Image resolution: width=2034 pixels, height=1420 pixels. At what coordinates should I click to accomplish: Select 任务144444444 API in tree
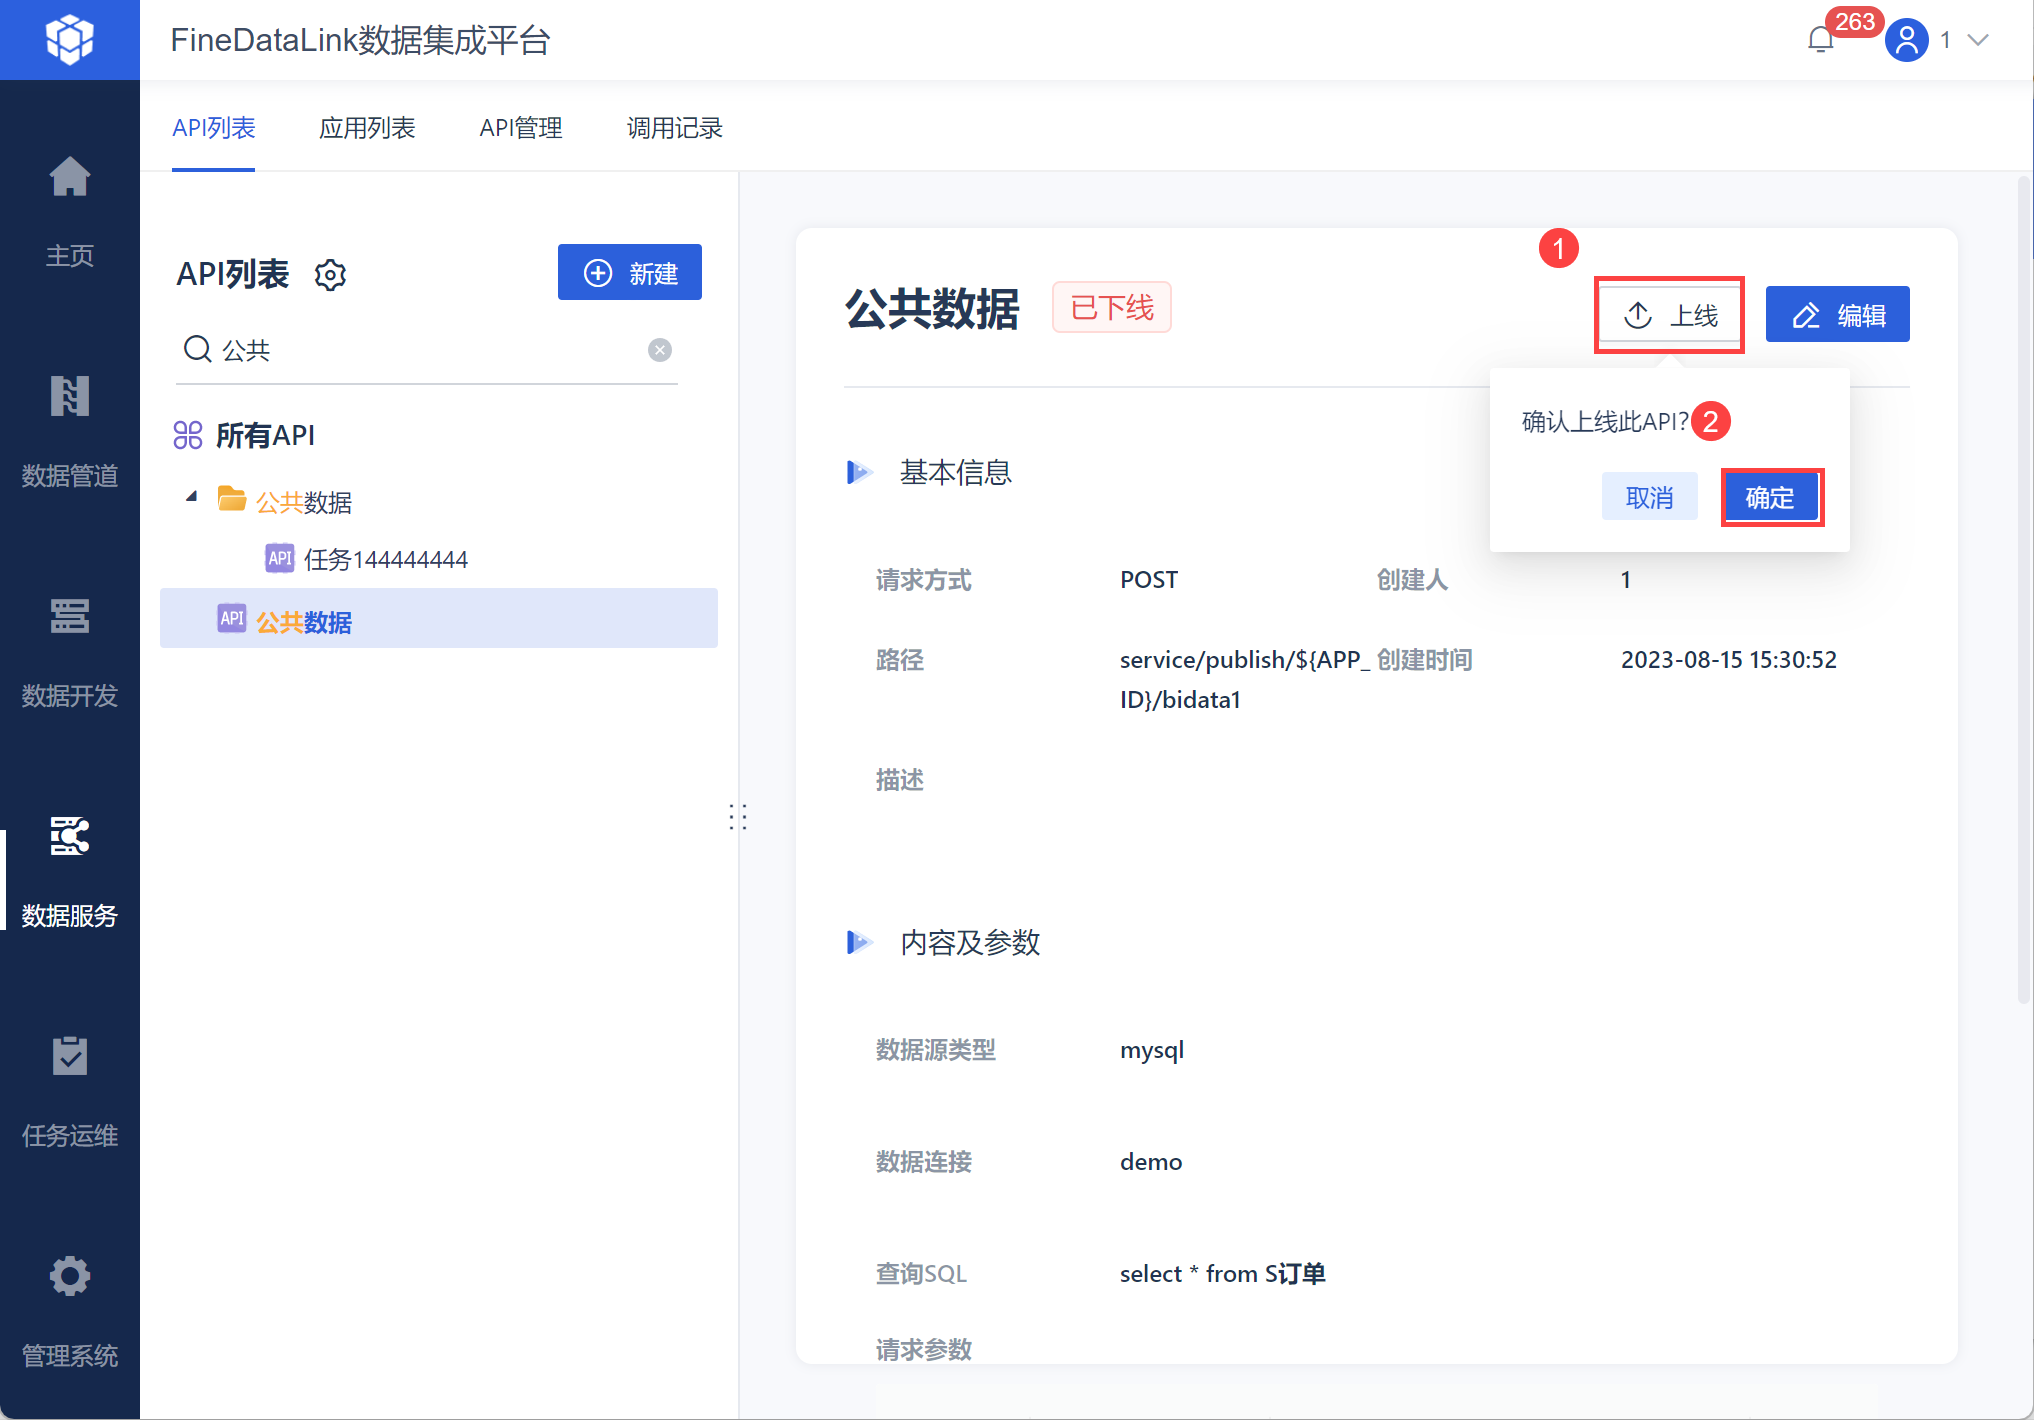[x=385, y=559]
